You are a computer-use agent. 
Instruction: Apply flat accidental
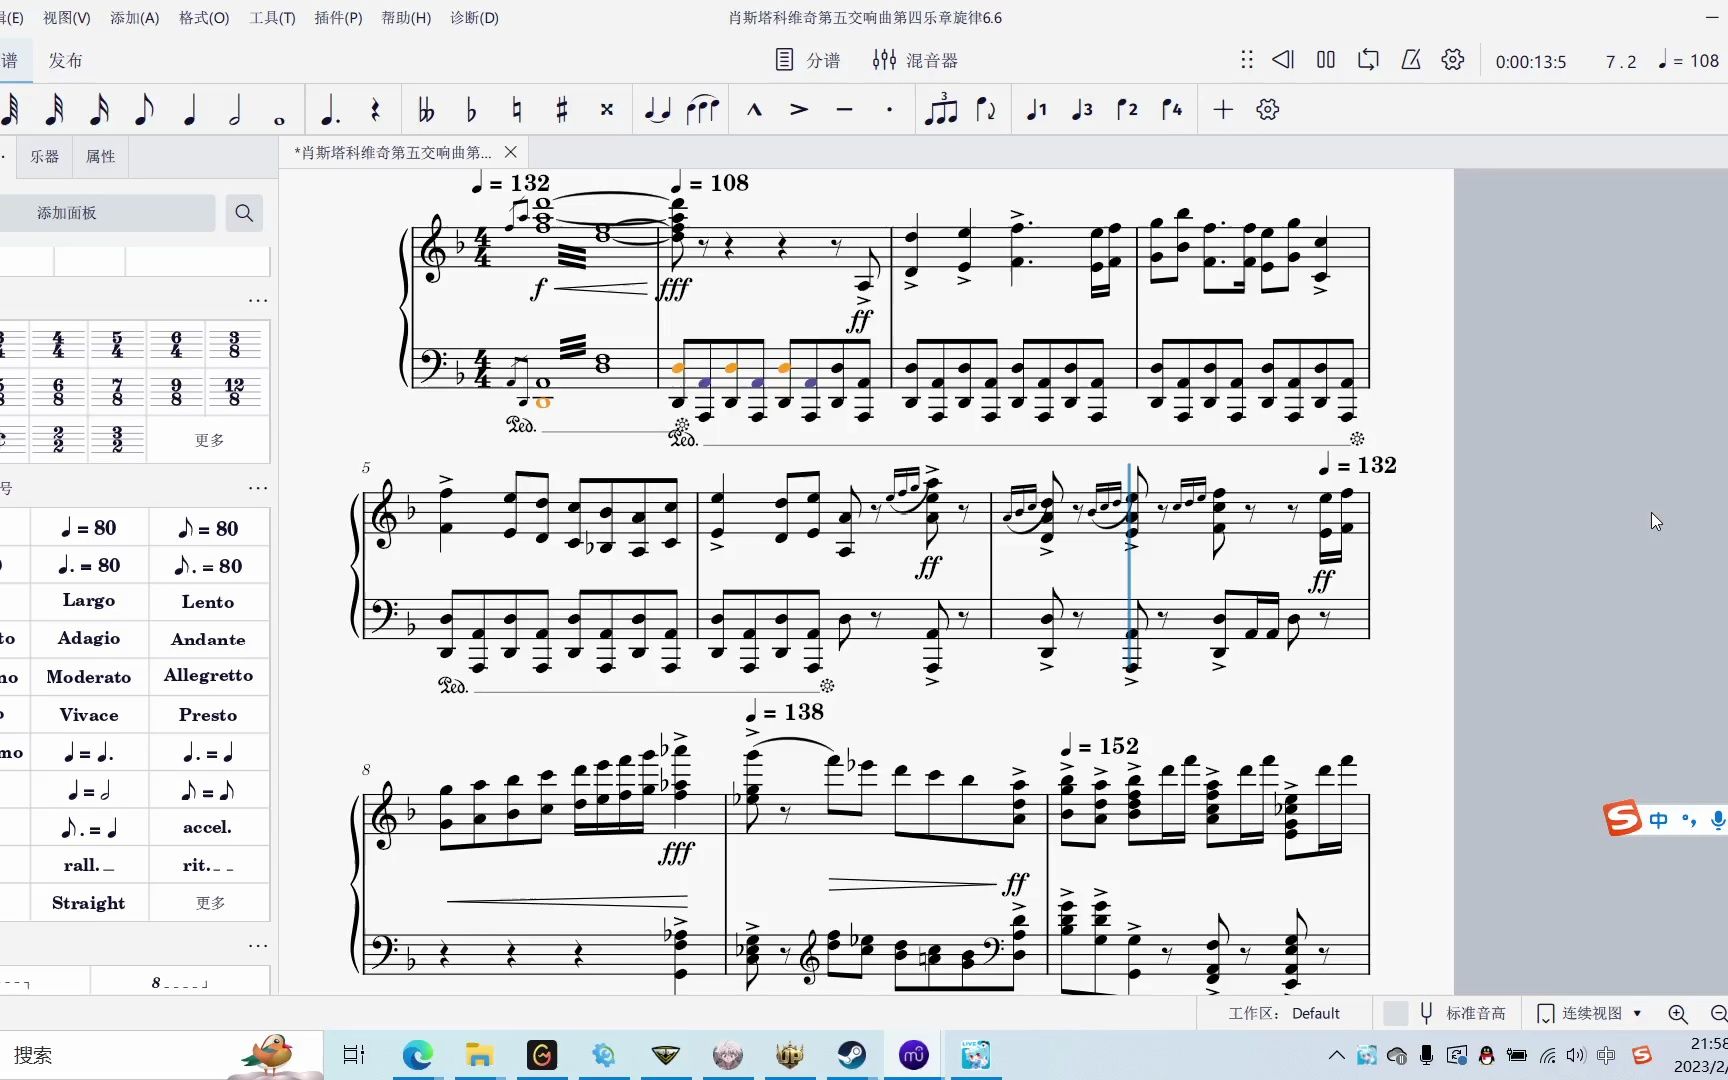click(x=471, y=110)
